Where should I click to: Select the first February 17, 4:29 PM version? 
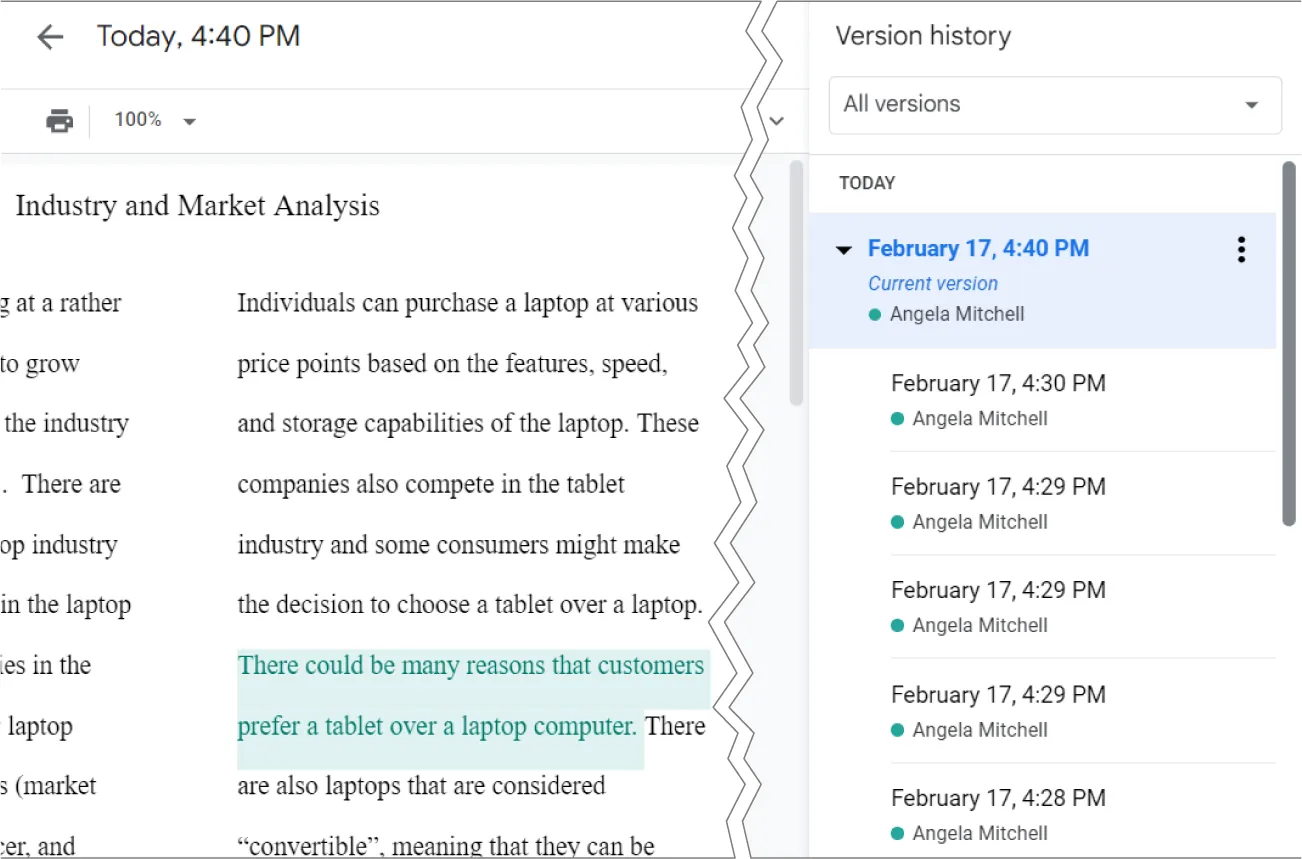pos(997,486)
